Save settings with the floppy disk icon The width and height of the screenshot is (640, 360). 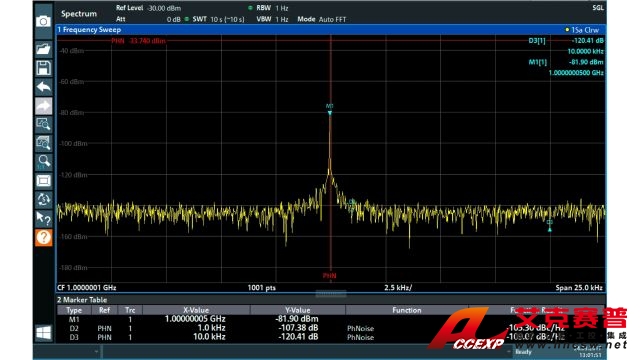pyautogui.click(x=43, y=68)
